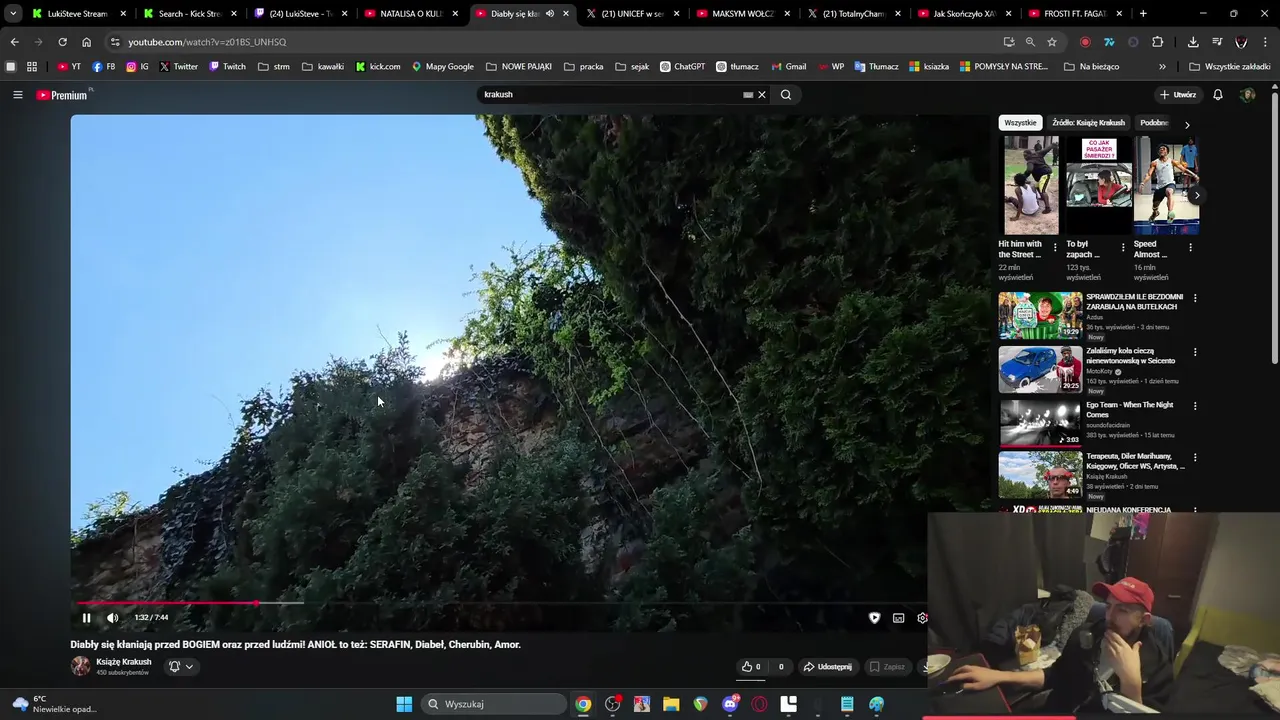Click the Utwórz create button

tap(1178, 95)
